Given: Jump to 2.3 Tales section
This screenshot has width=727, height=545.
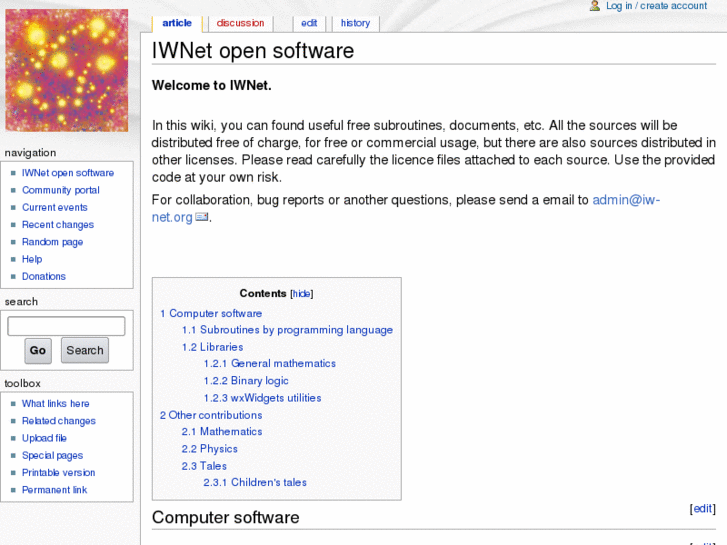Looking at the screenshot, I should pyautogui.click(x=204, y=466).
